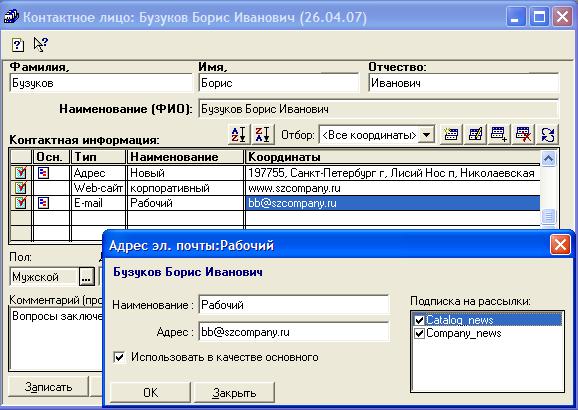The image size is (578, 410).
Task: Click the copy contact row icon
Action: [x=499, y=134]
